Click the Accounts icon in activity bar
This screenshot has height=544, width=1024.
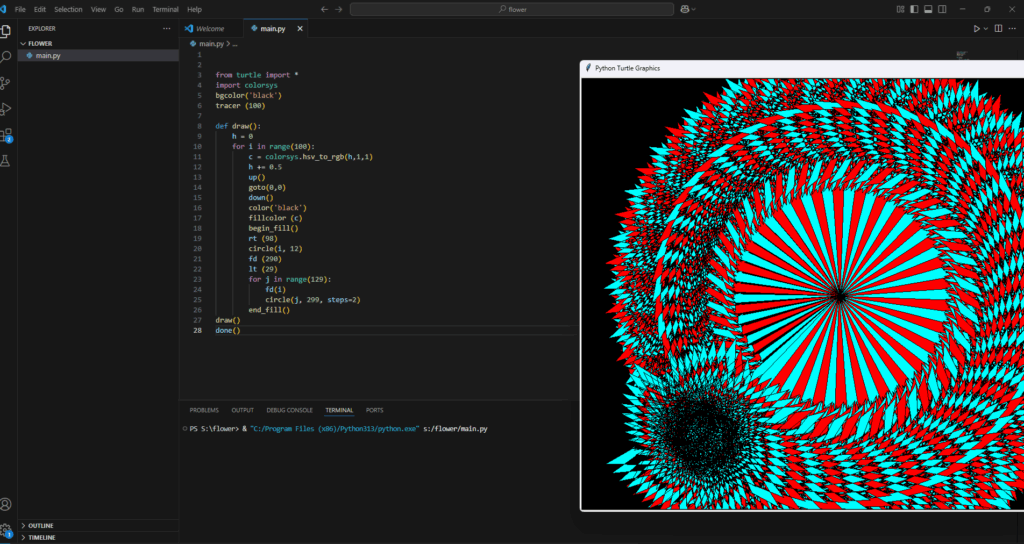point(7,505)
